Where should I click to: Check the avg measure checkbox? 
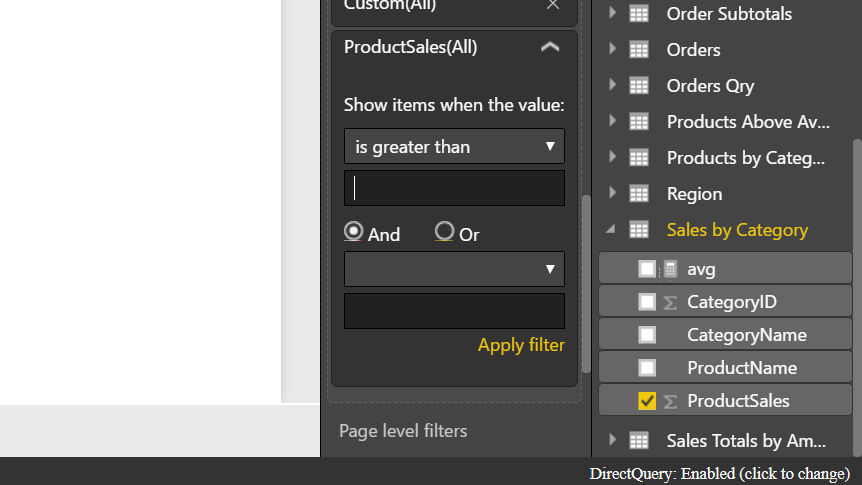[647, 269]
